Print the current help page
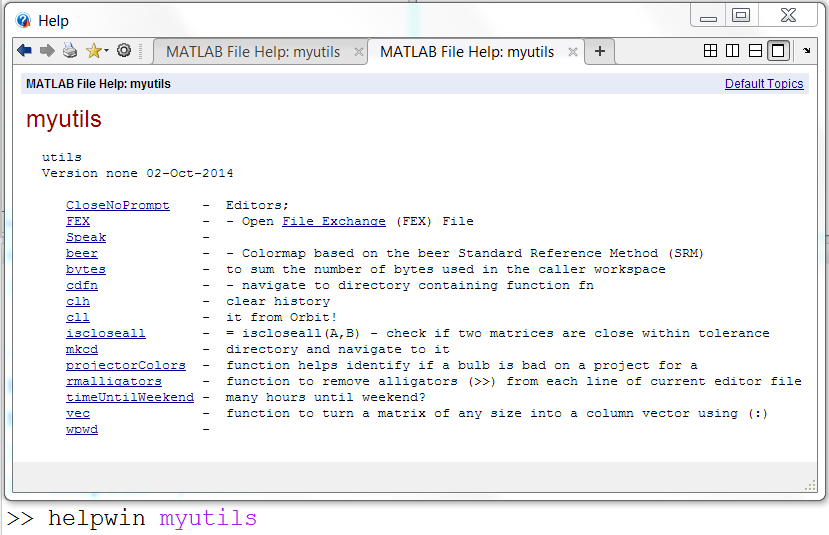Image resolution: width=829 pixels, height=535 pixels. click(69, 51)
